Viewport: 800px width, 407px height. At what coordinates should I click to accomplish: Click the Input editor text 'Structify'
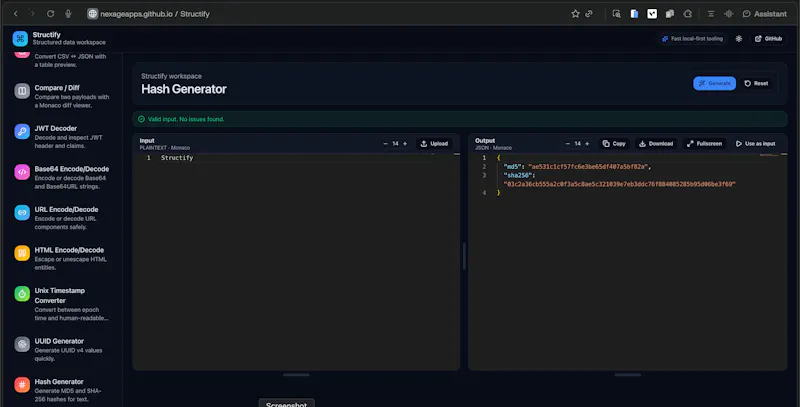(x=177, y=158)
